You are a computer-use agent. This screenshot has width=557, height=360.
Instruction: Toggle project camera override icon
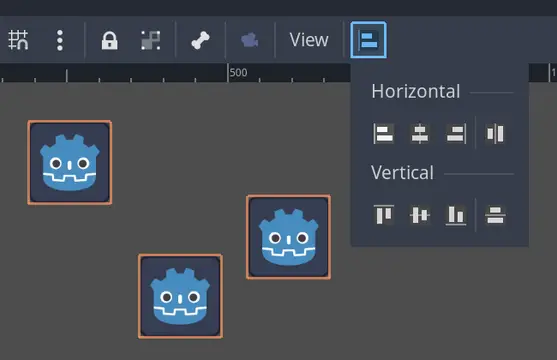250,40
